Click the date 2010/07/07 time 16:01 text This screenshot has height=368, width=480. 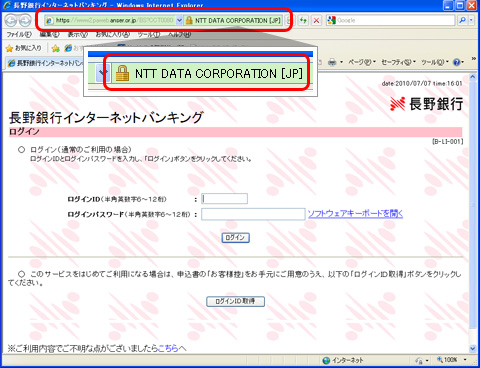coord(422,83)
